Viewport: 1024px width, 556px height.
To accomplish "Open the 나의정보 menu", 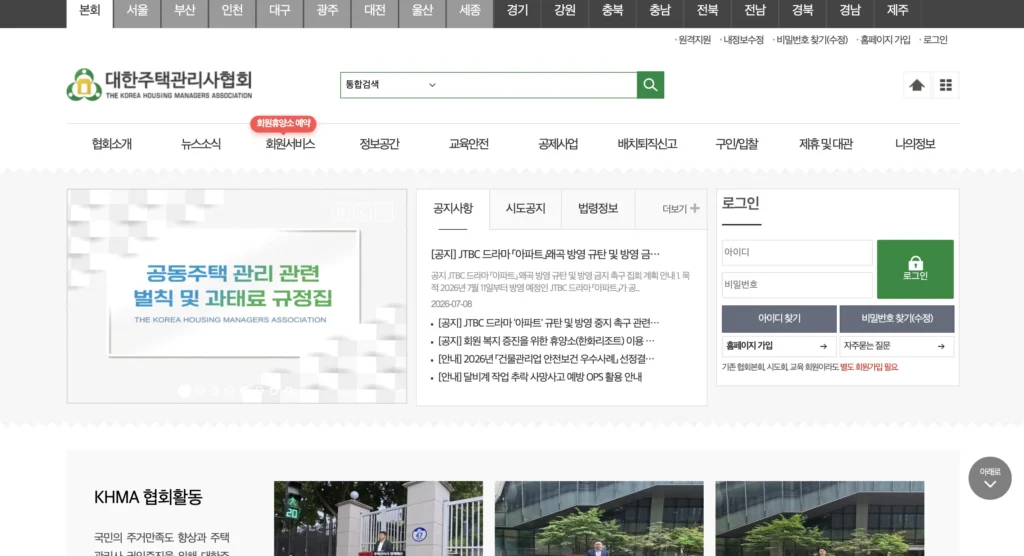I will coord(915,144).
